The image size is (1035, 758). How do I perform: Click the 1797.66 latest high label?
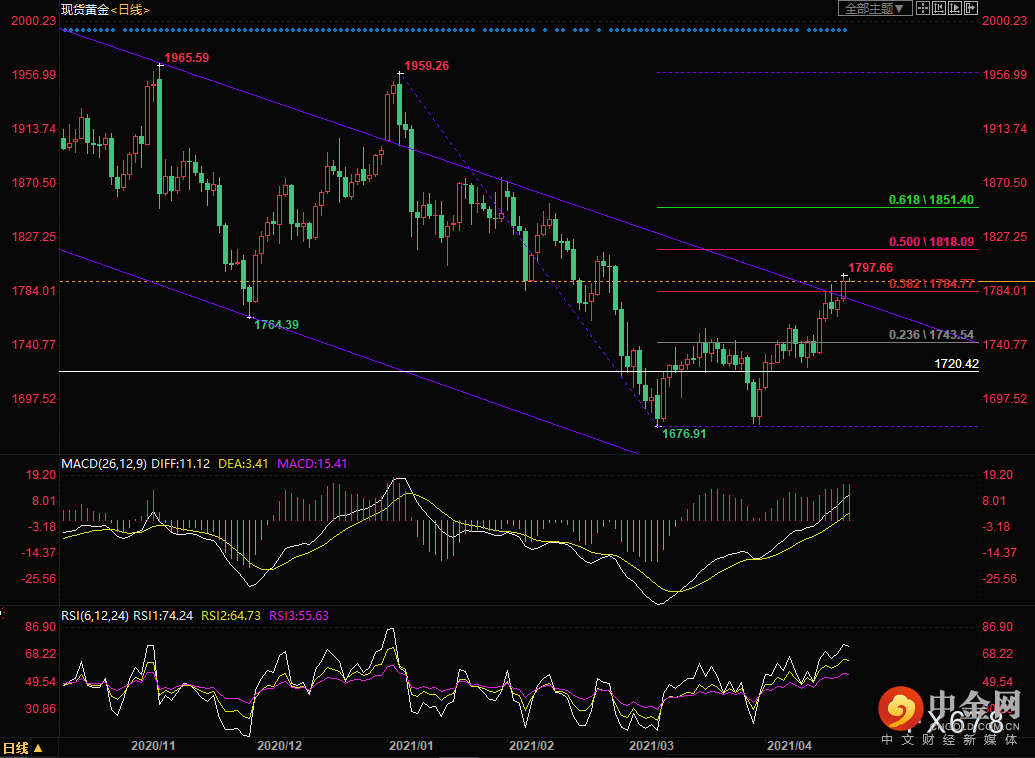[x=871, y=268]
